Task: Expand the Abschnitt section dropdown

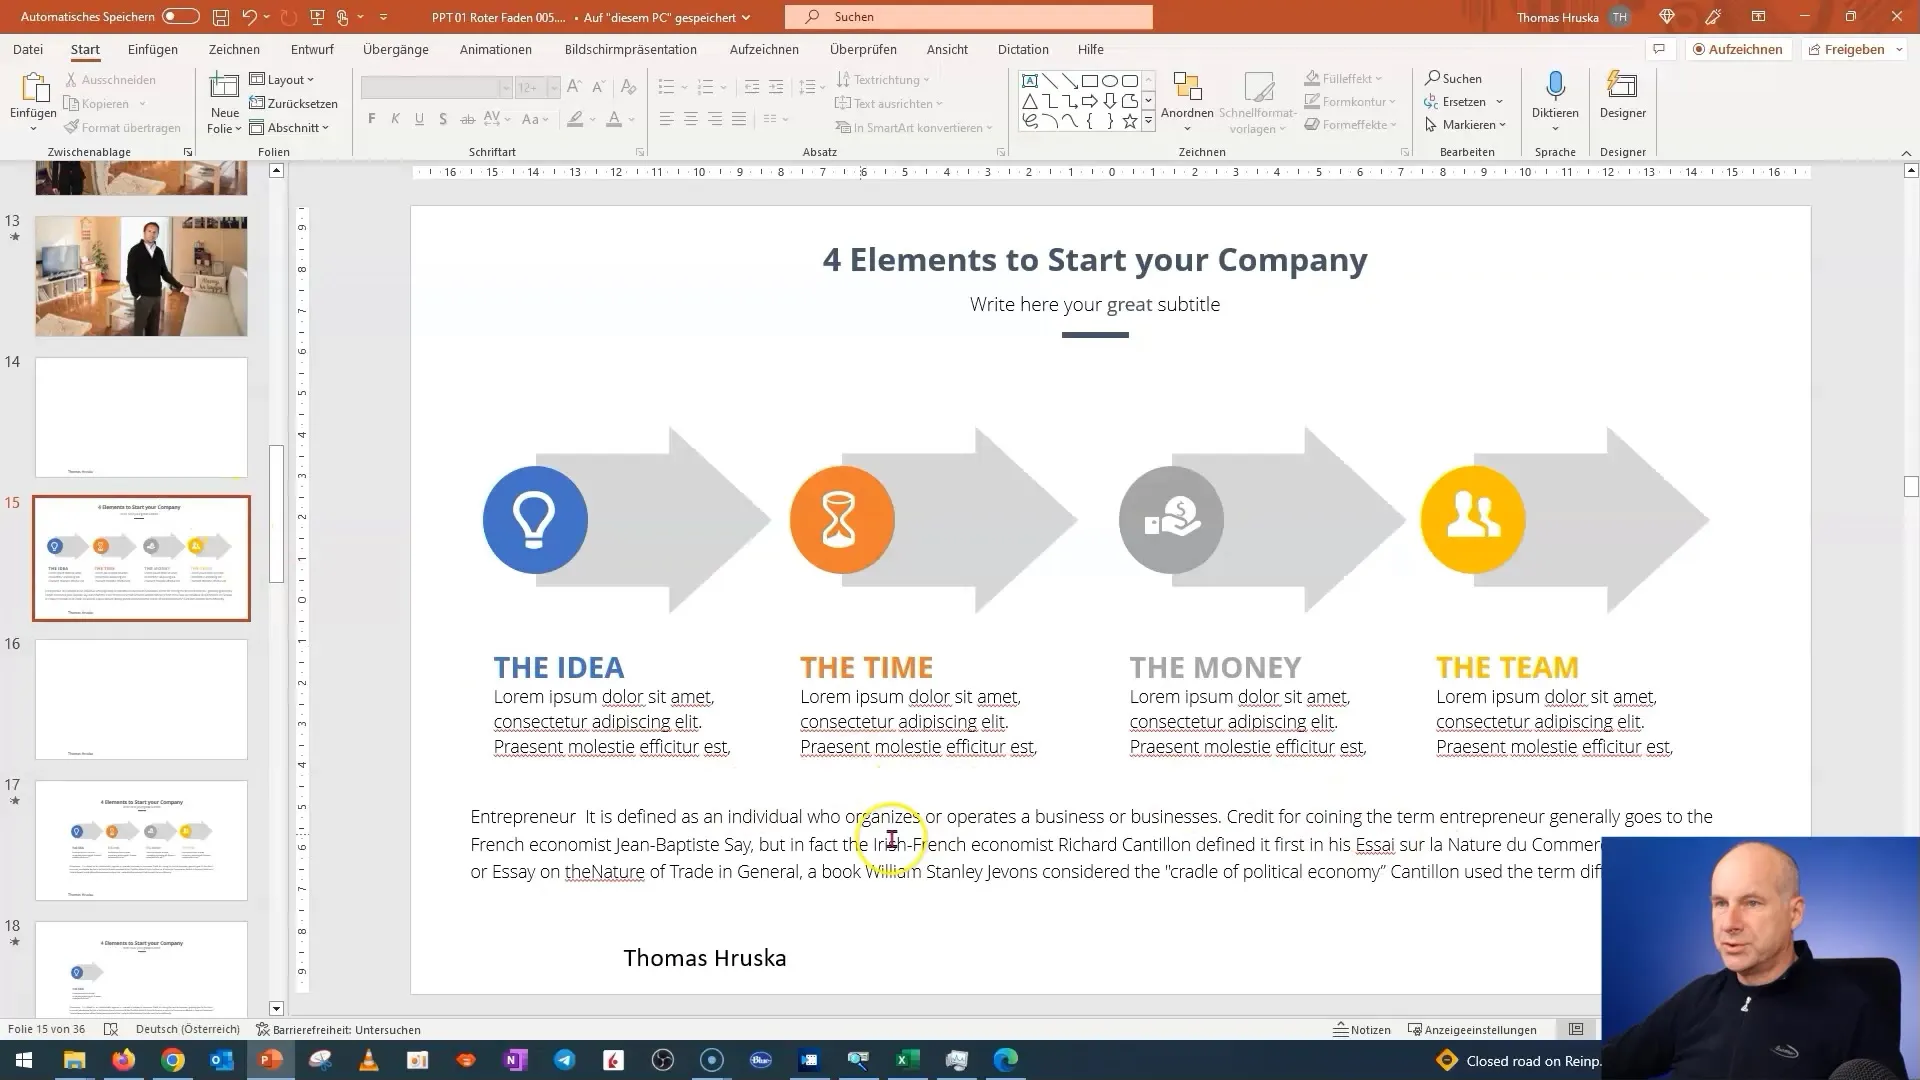Action: pyautogui.click(x=327, y=127)
